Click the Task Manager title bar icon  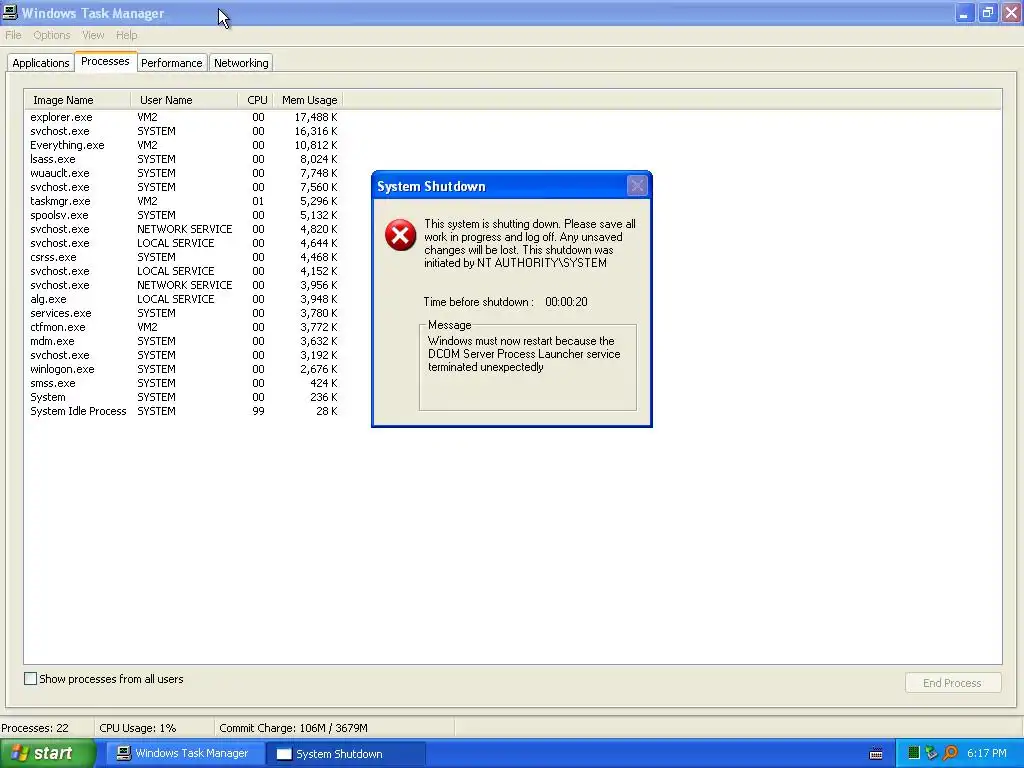point(10,12)
